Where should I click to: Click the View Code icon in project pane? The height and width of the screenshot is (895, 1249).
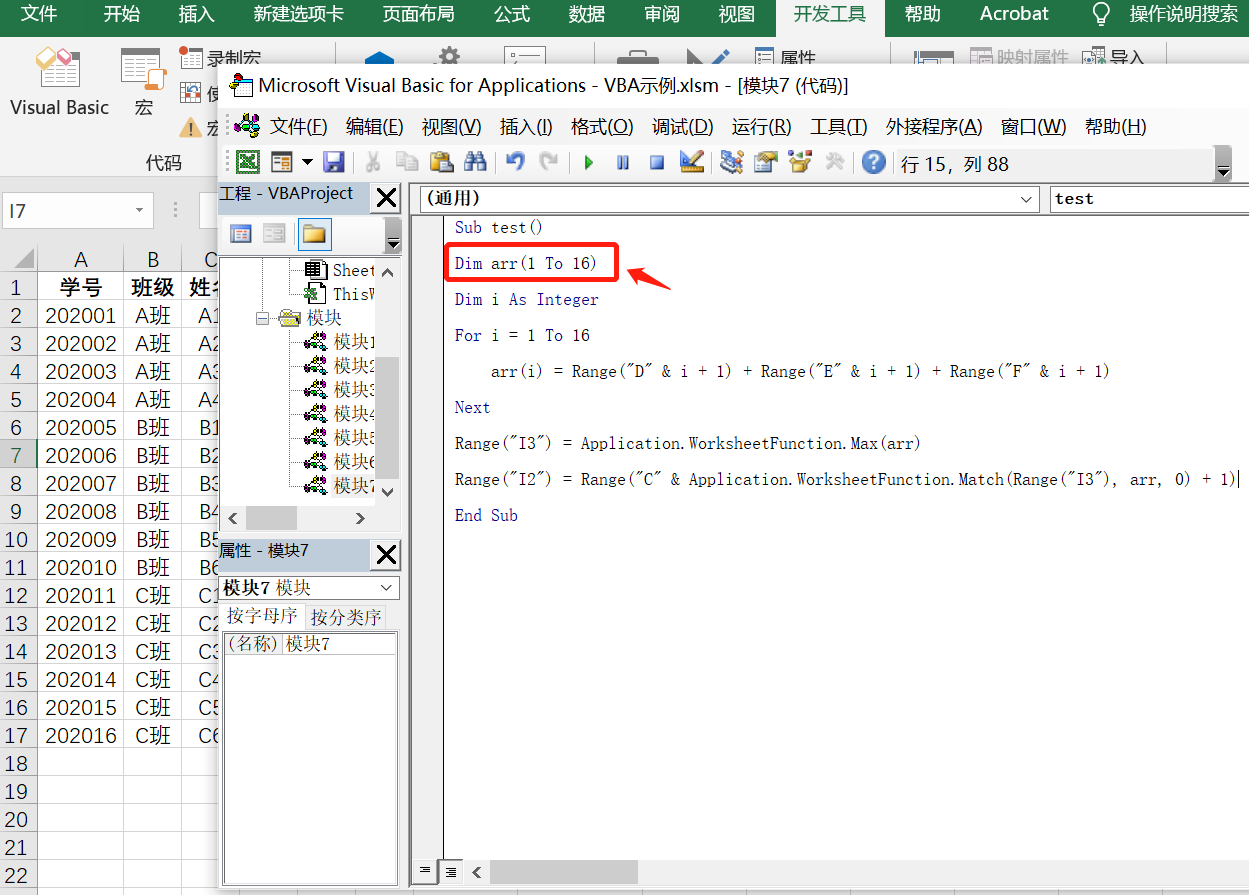click(x=241, y=234)
